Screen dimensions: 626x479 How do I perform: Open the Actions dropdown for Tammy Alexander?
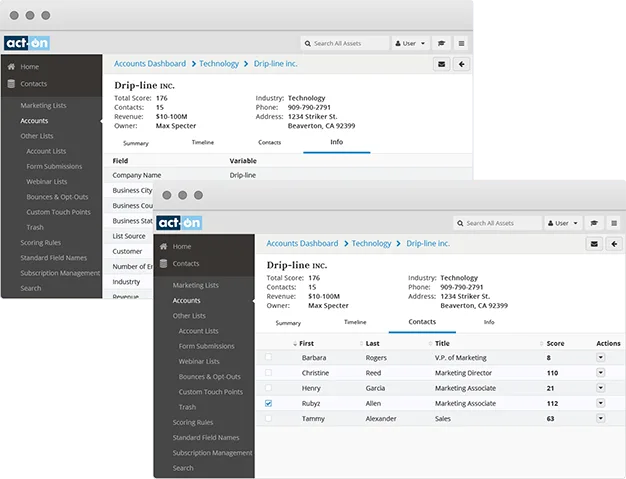pyautogui.click(x=600, y=418)
